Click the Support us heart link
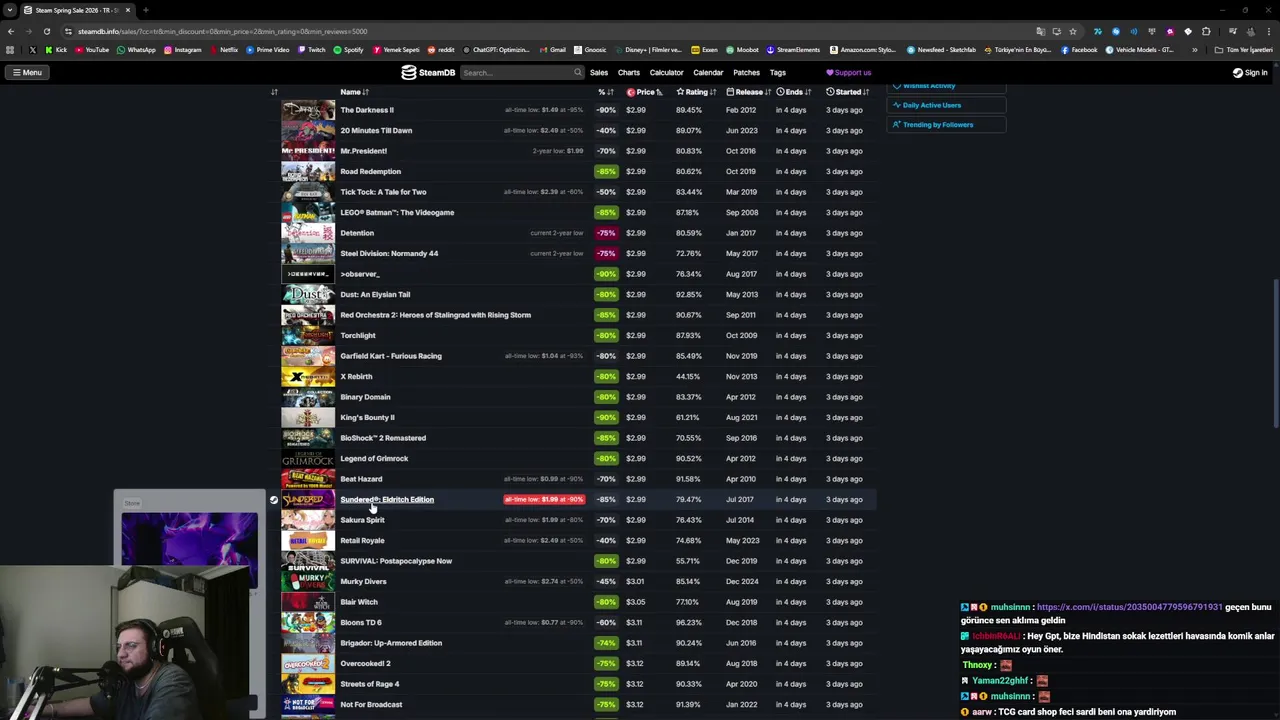 (848, 72)
